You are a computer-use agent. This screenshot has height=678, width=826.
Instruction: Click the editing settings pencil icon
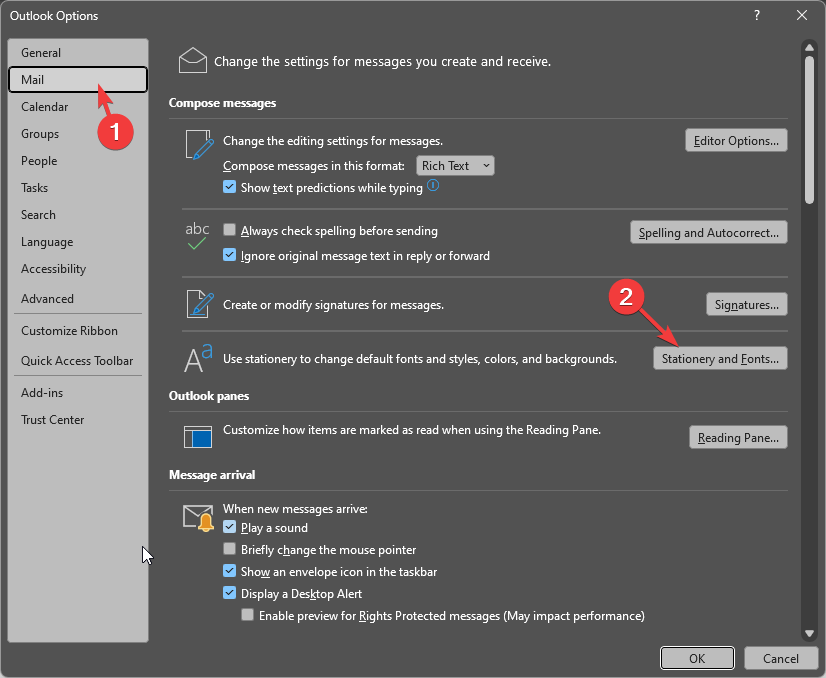click(200, 144)
